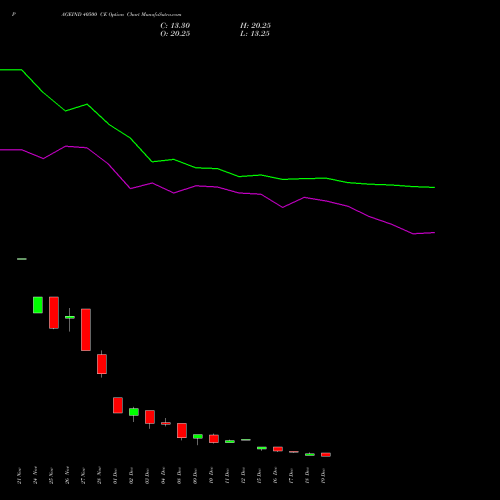Click the high price value H: 20.25
Image resolution: width=500 pixels, height=500 pixels.
255,26
